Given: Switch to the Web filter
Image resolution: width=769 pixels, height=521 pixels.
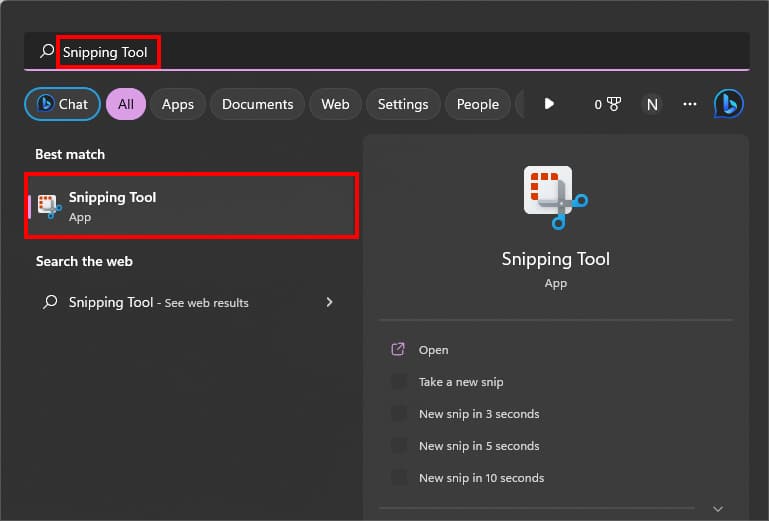Looking at the screenshot, I should click(x=335, y=104).
